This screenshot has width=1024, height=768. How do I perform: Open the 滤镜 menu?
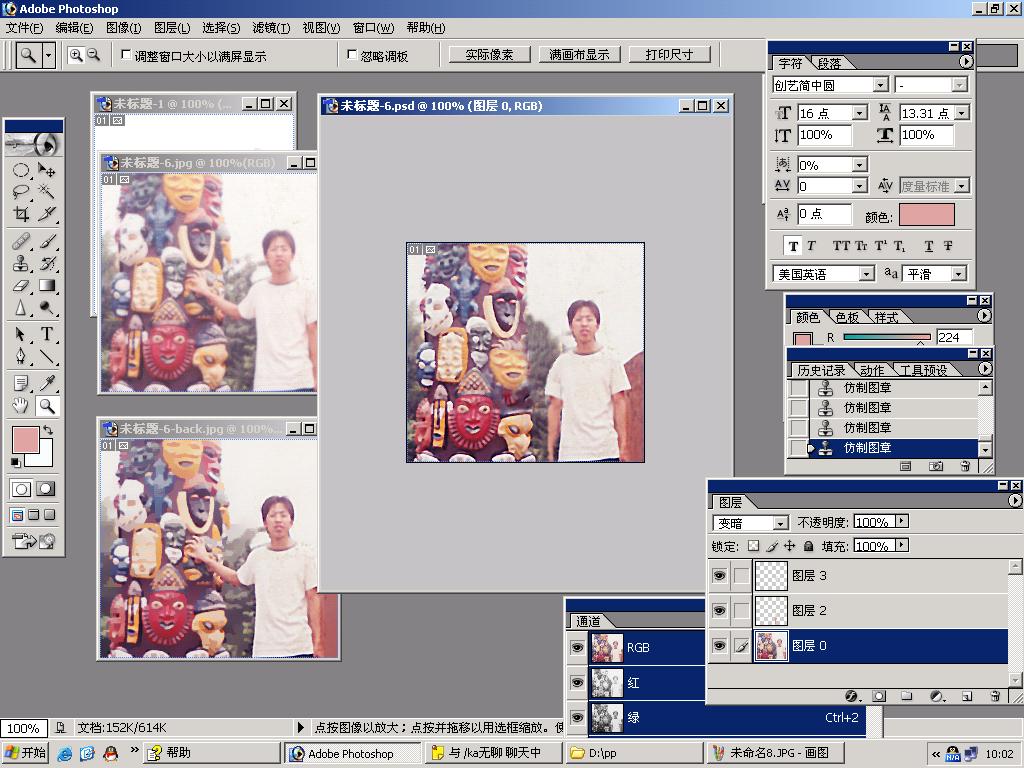pos(270,28)
